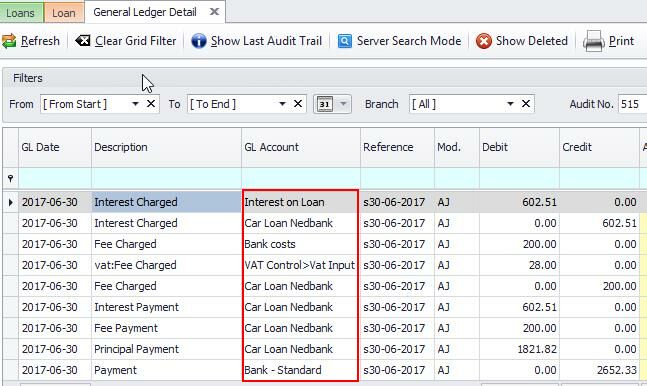Click the 2652.33 credit value
This screenshot has width=647, height=386.
(x=616, y=370)
